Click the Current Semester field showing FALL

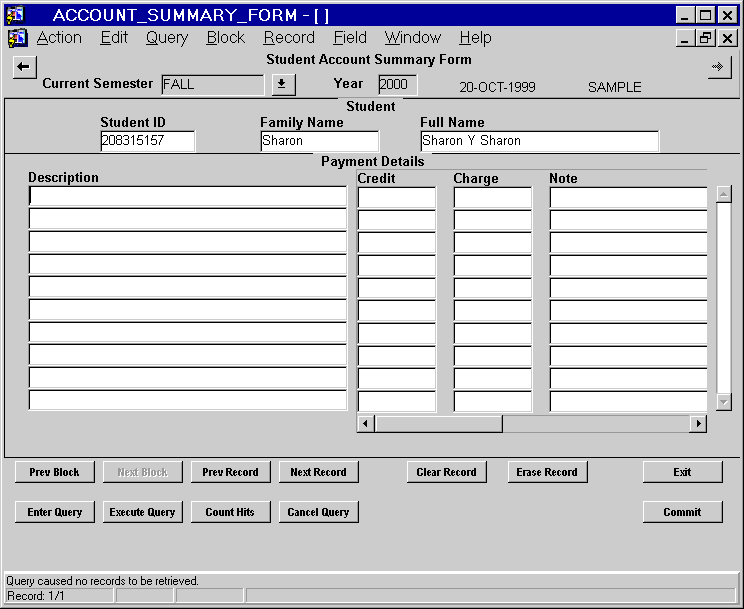213,84
